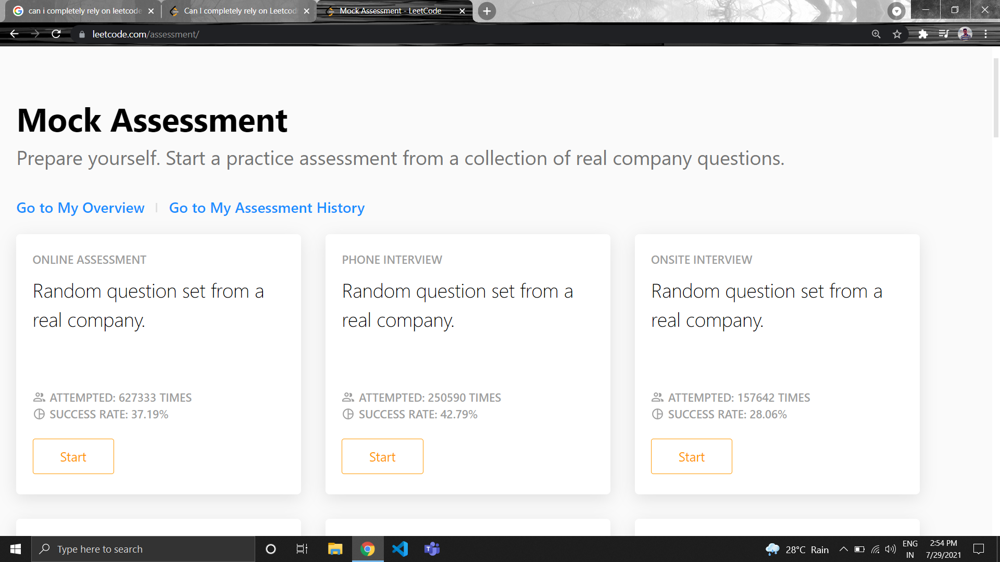Click 'SUCCESS RATE: 28.06%' text
Viewport: 1000px width, 562px height.
pyautogui.click(x=727, y=414)
